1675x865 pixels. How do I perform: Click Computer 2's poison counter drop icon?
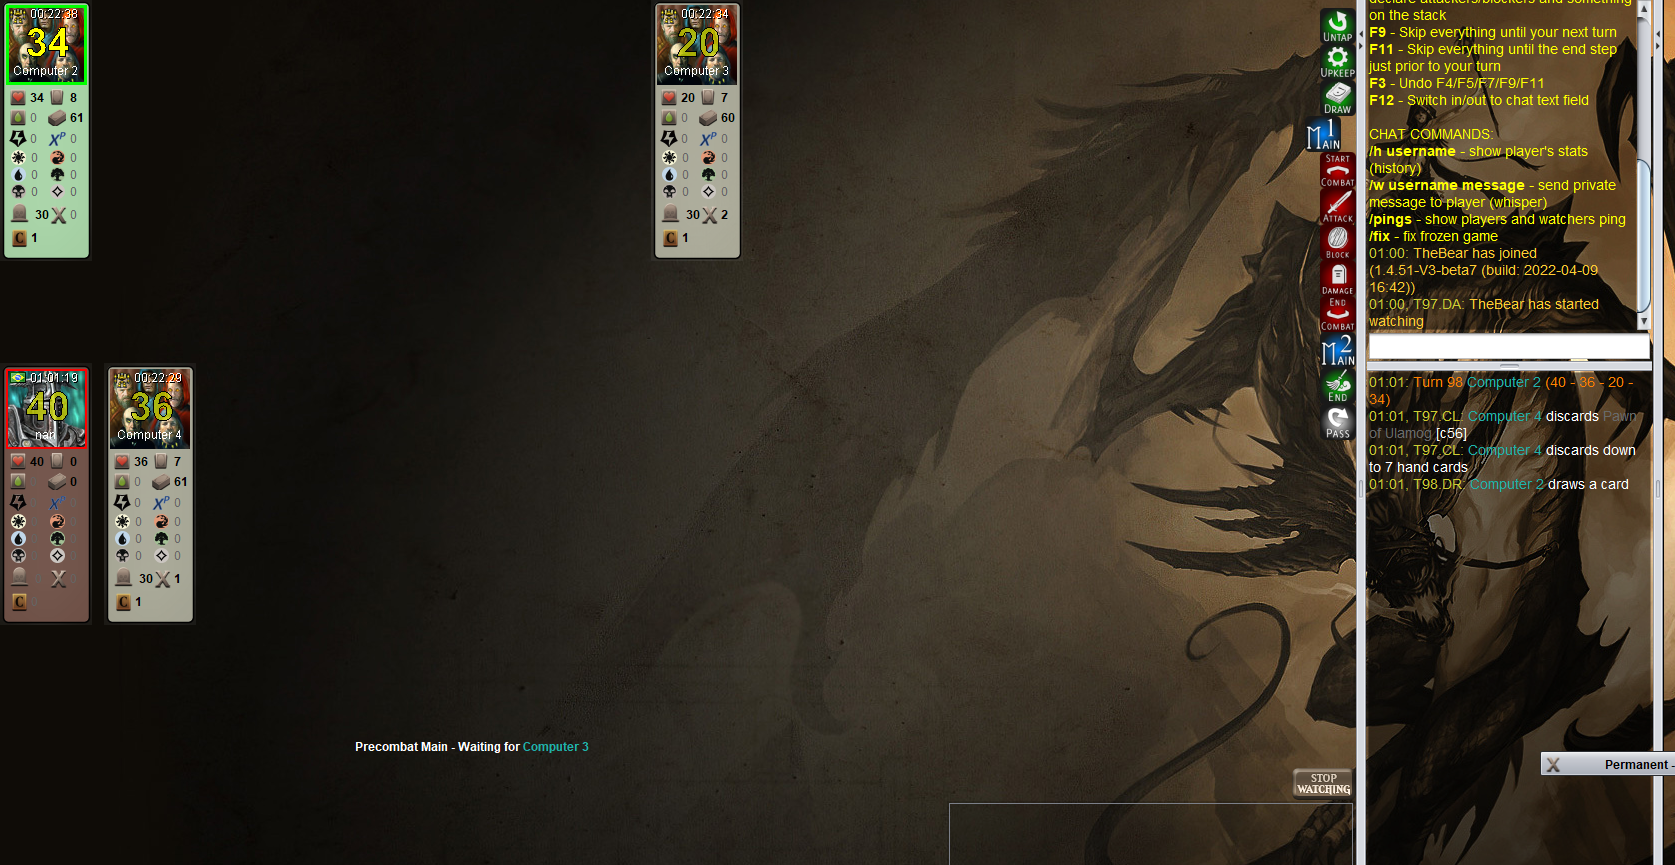[x=18, y=118]
